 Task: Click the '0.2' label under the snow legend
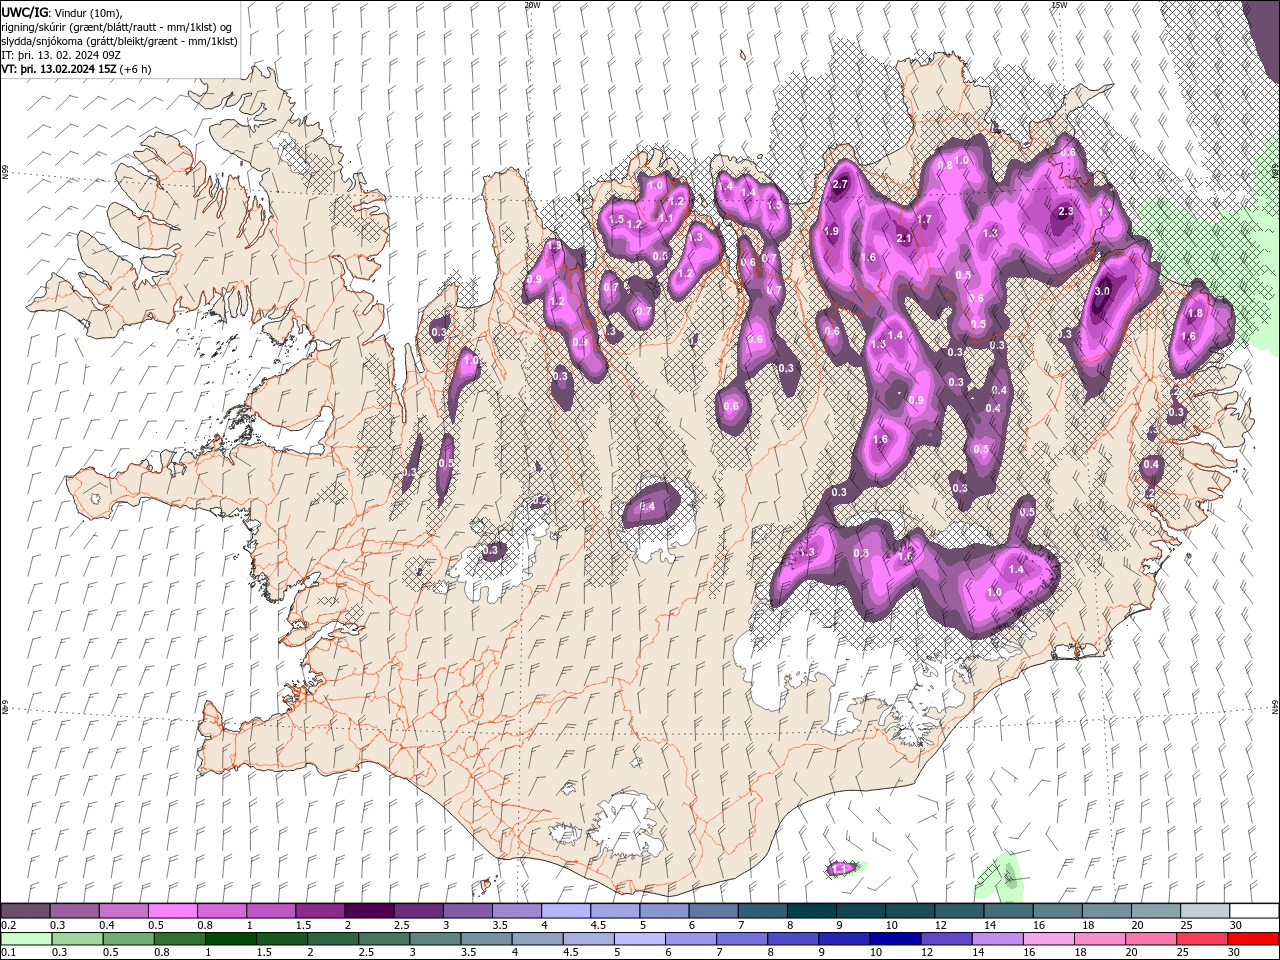[x=9, y=925]
